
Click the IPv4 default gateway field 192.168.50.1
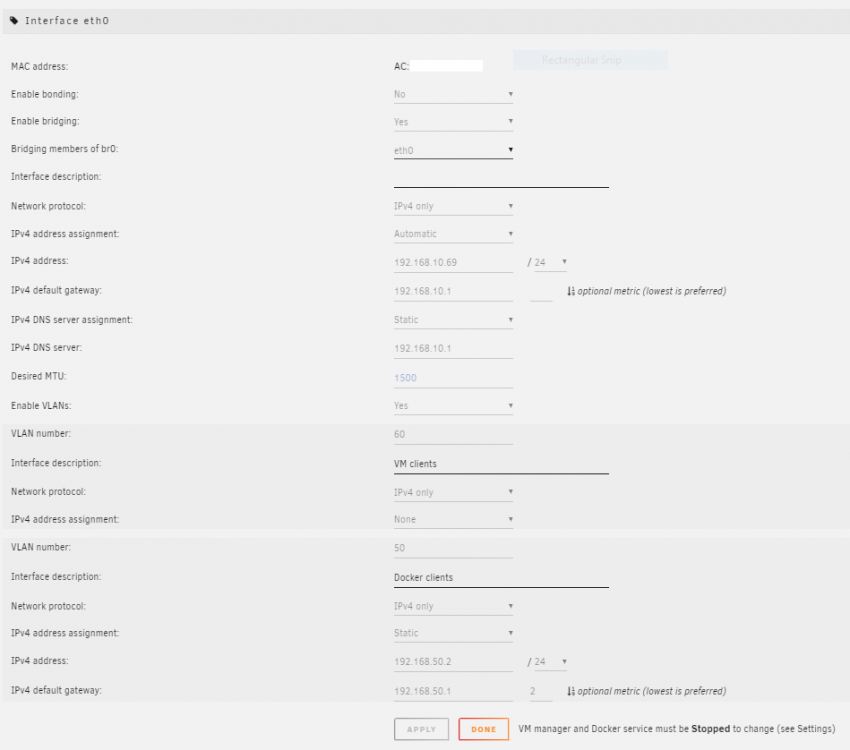coord(453,691)
